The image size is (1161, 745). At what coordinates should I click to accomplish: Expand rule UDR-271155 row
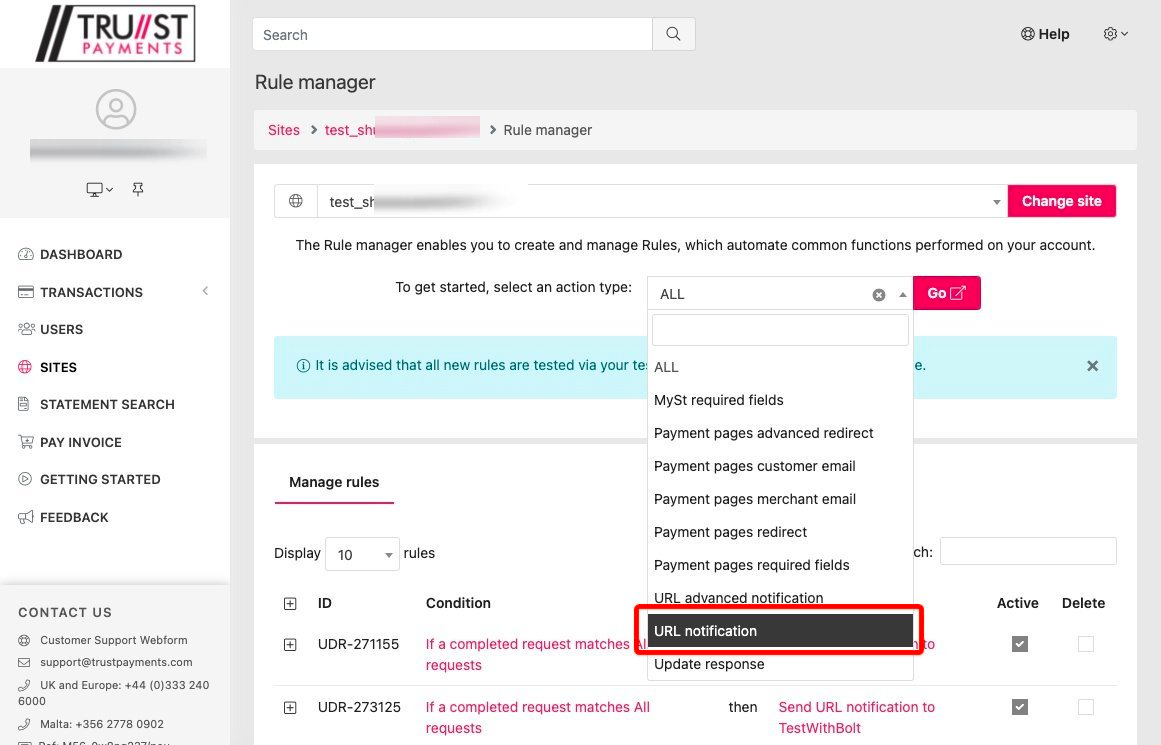point(290,645)
